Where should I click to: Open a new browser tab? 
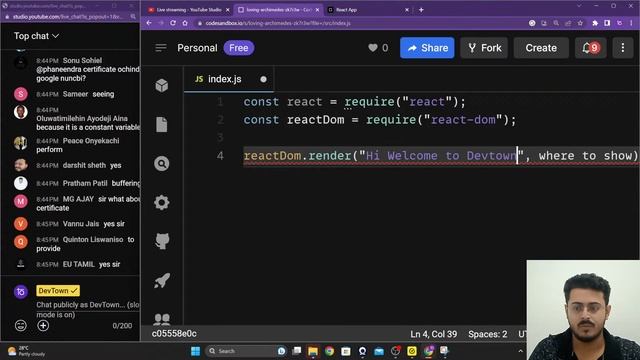[421, 9]
